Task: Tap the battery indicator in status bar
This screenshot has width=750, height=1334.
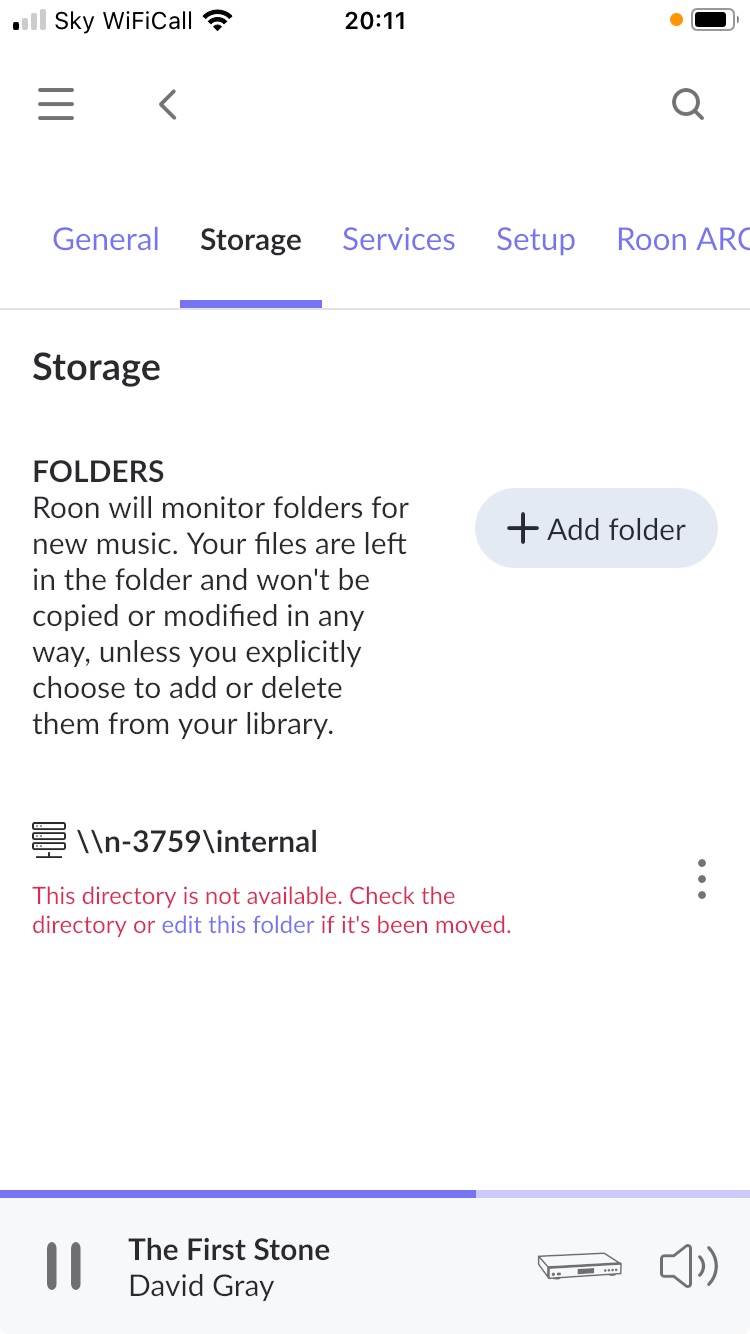Action: (x=713, y=20)
